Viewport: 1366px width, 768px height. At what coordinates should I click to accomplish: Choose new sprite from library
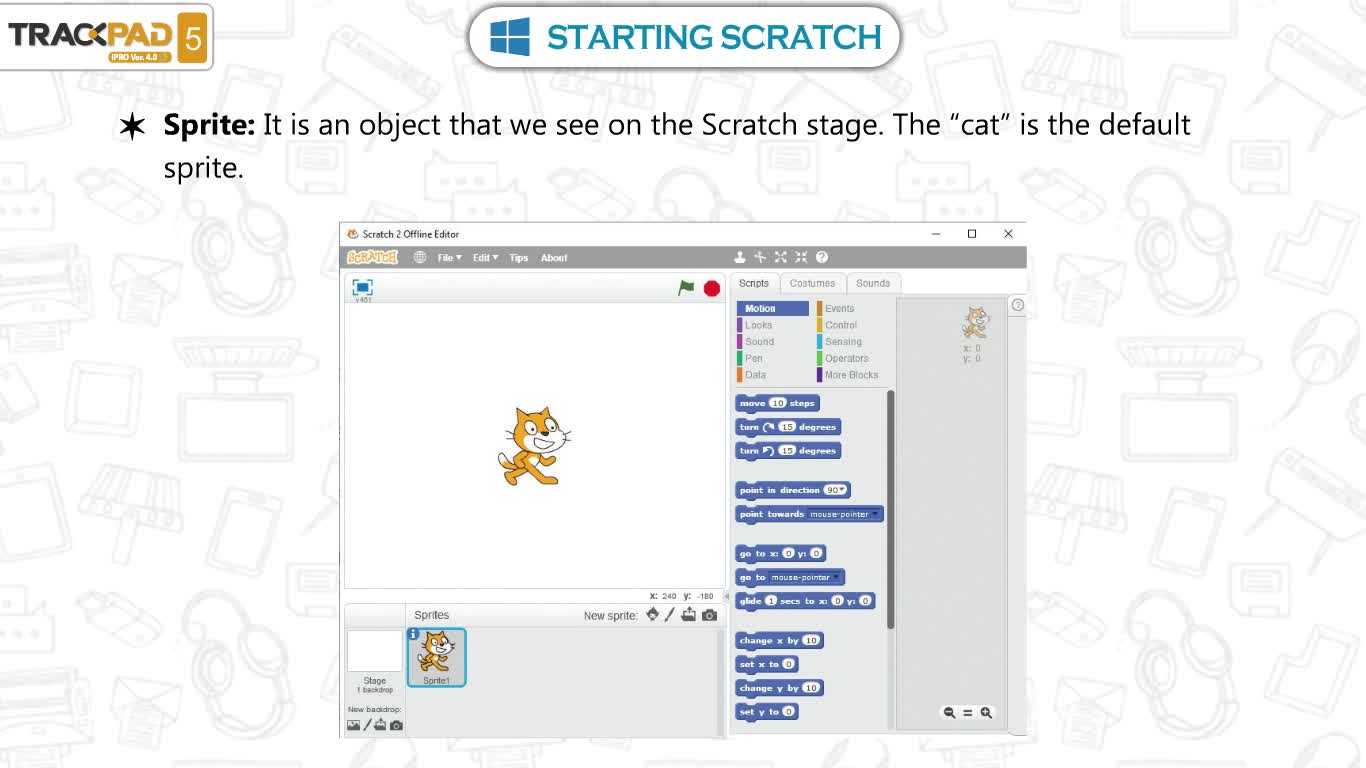point(653,614)
